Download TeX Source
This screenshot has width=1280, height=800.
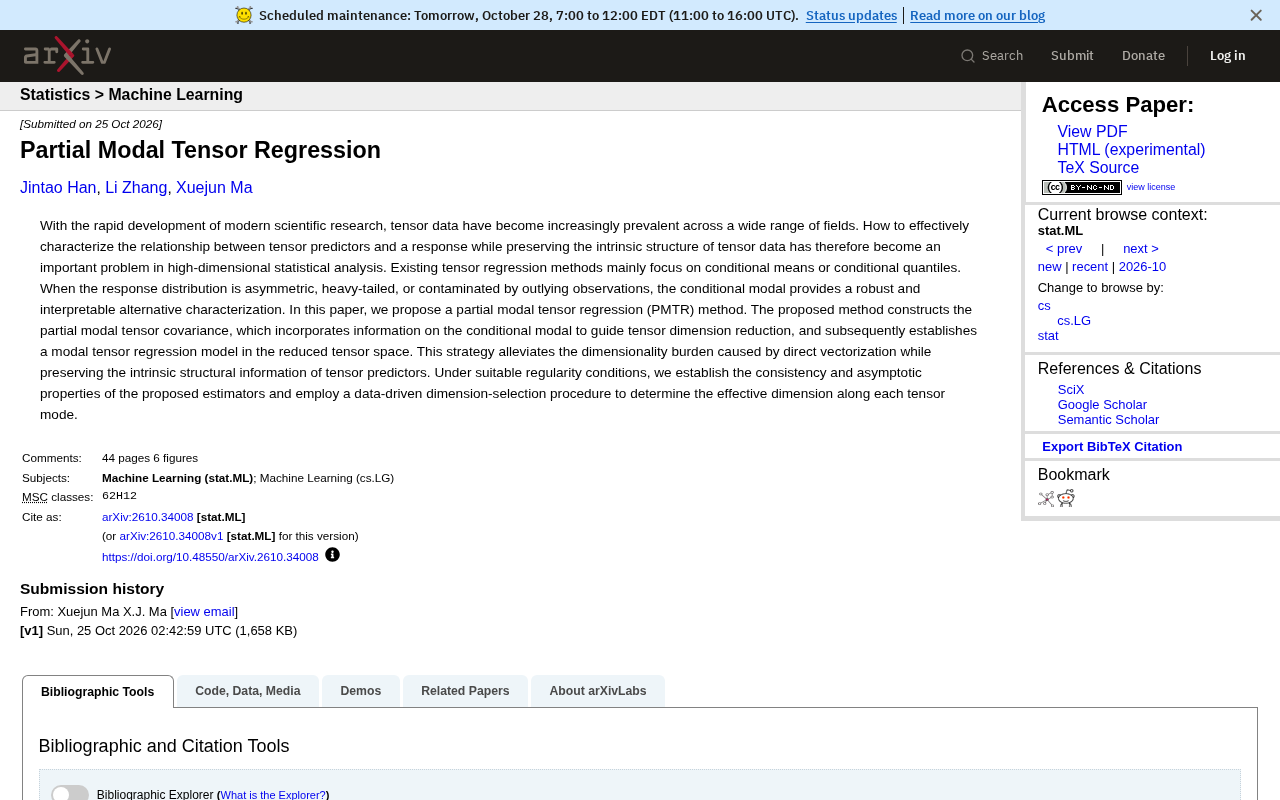1098,168
